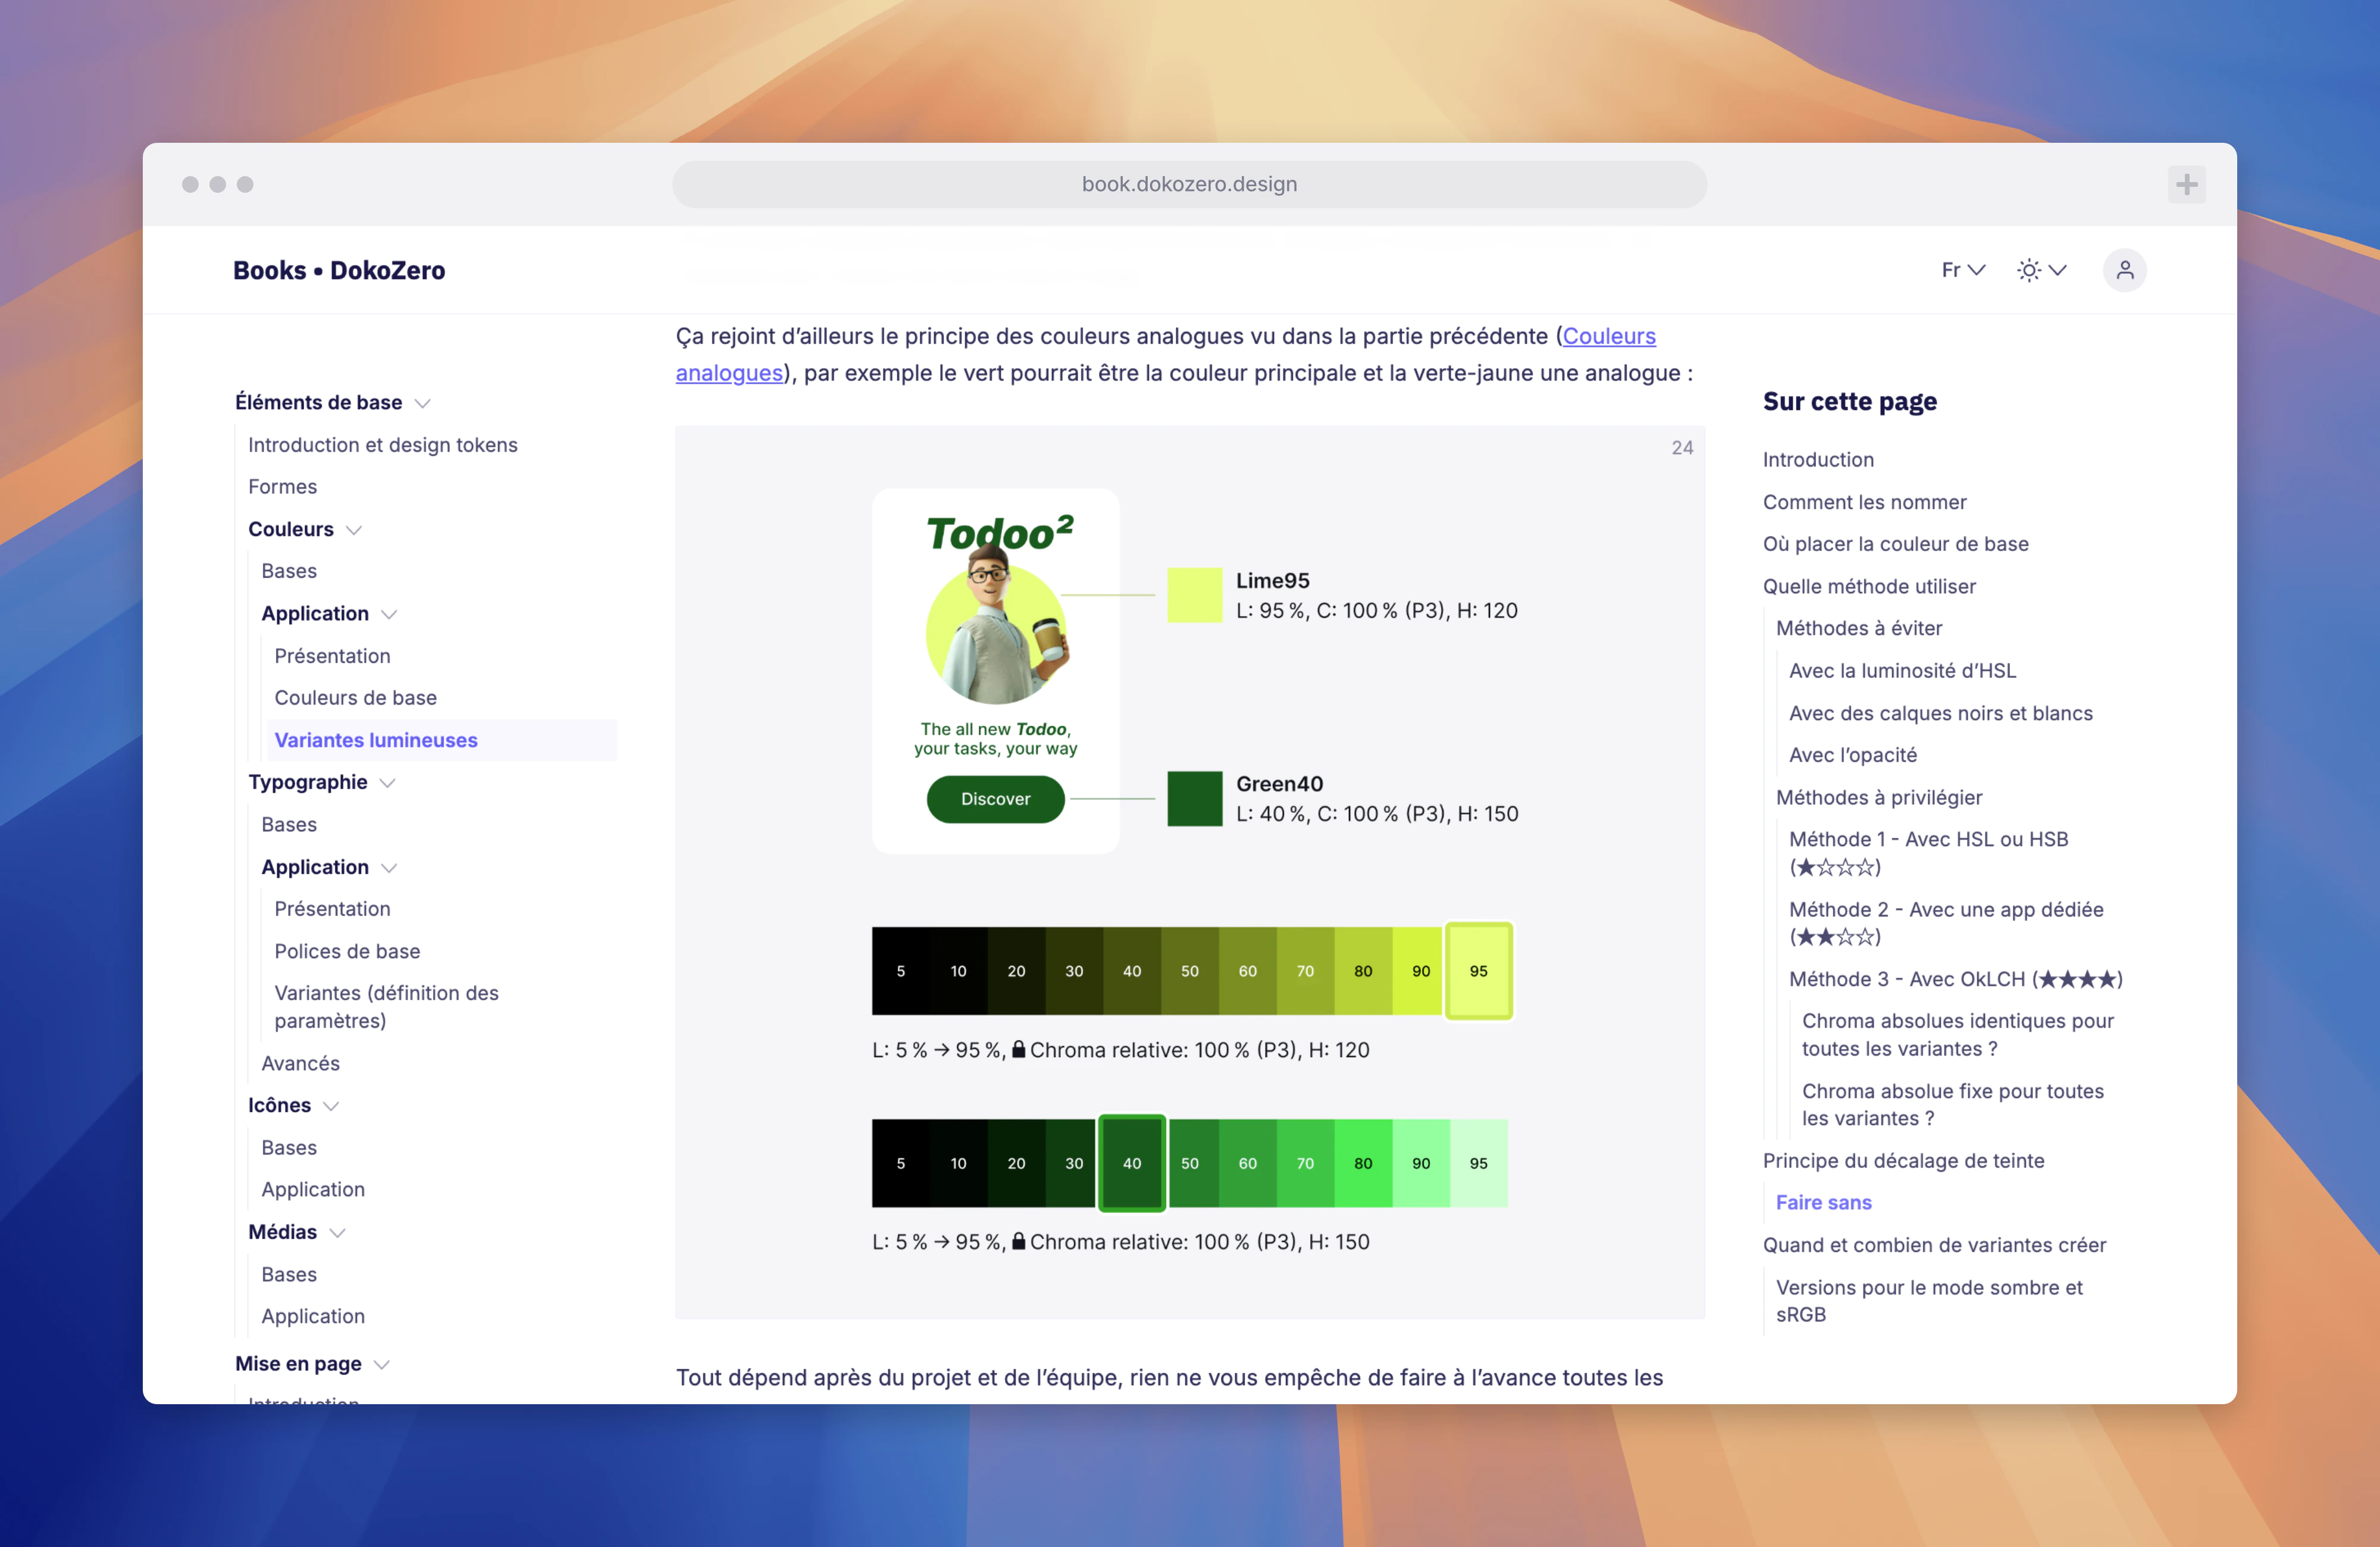
Task: Follow the Couleurs analogues link
Action: 1609,337
